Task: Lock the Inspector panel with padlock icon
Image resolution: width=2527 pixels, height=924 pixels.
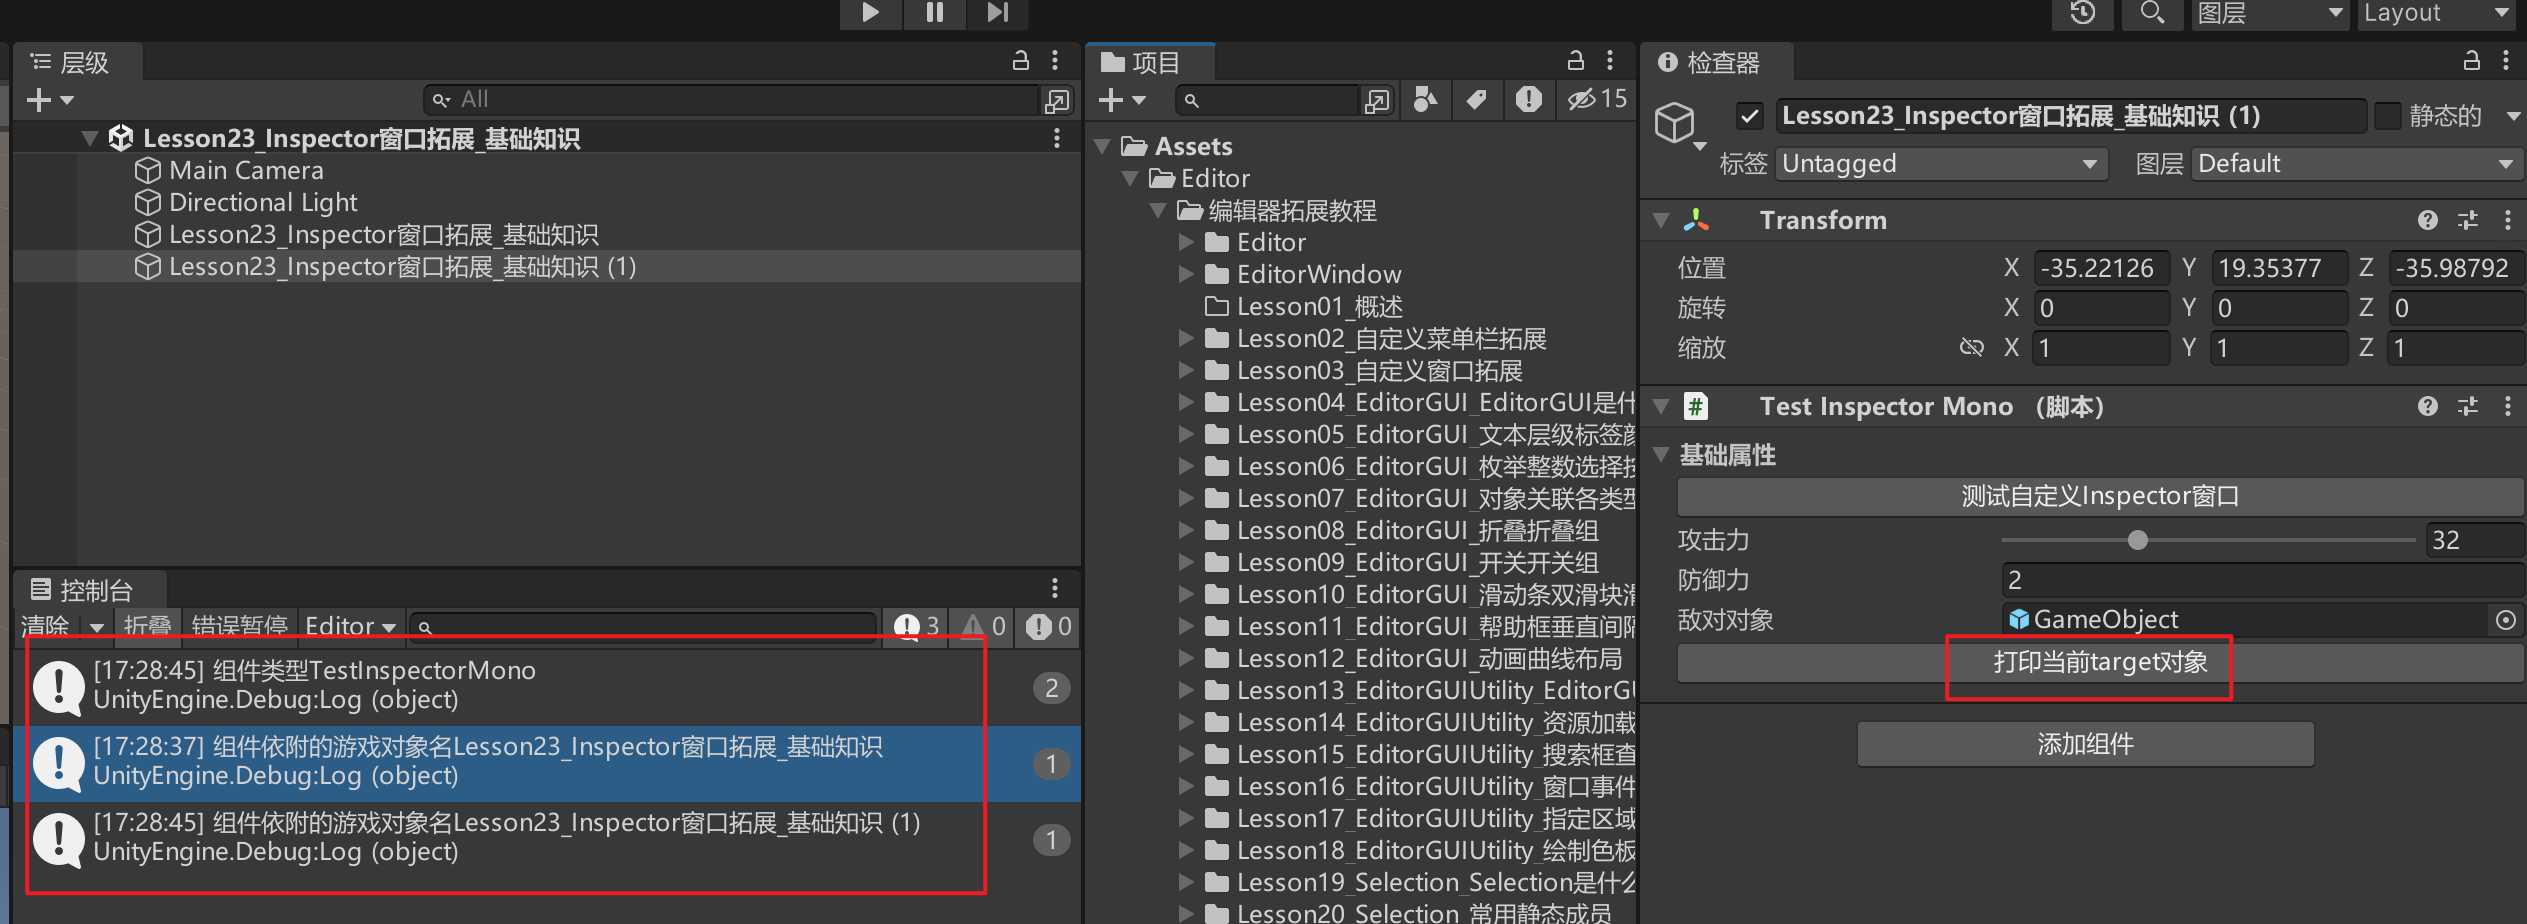Action: [x=2471, y=61]
